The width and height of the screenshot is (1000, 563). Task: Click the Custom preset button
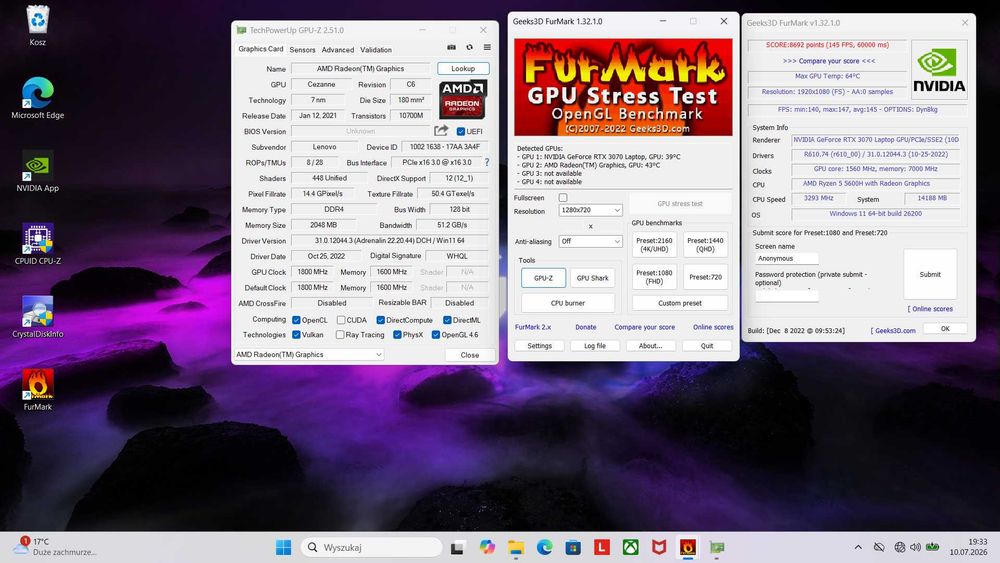pyautogui.click(x=680, y=303)
